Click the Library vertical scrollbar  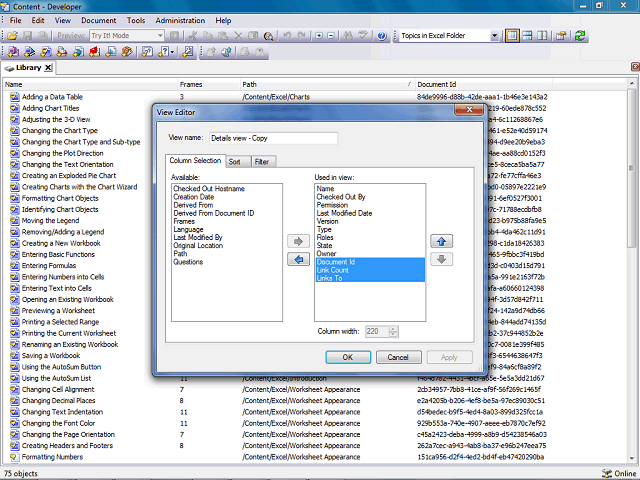tap(631, 269)
